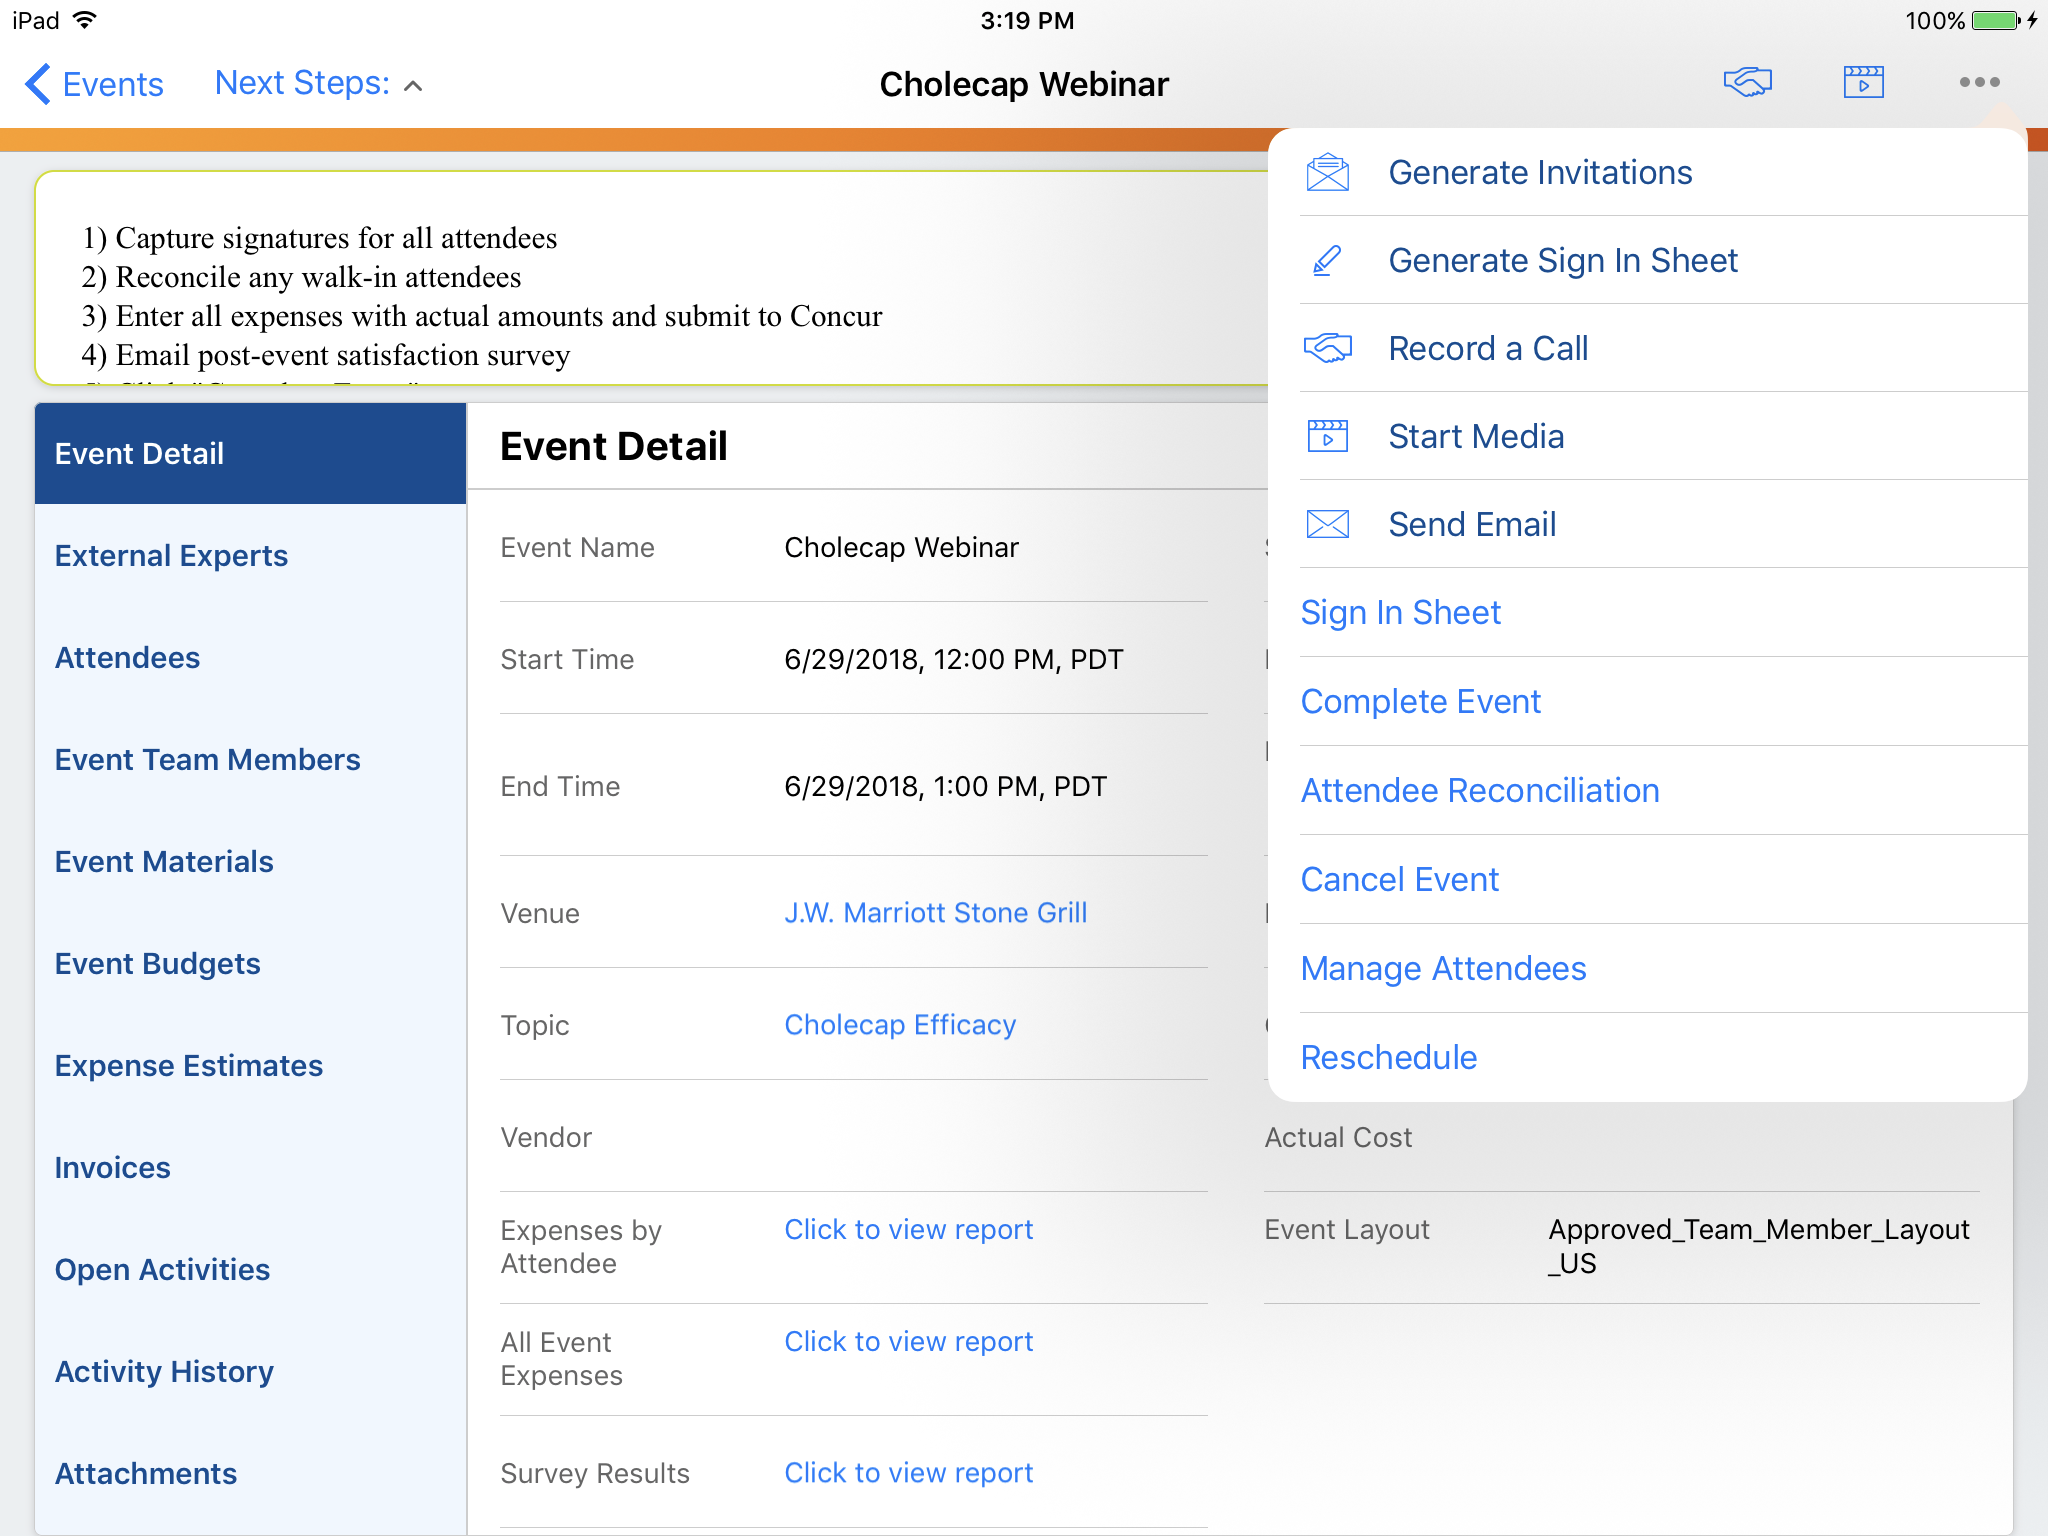Open the Cholecap Efficacy topic link
Image resolution: width=2048 pixels, height=1536 pixels.
[899, 1024]
